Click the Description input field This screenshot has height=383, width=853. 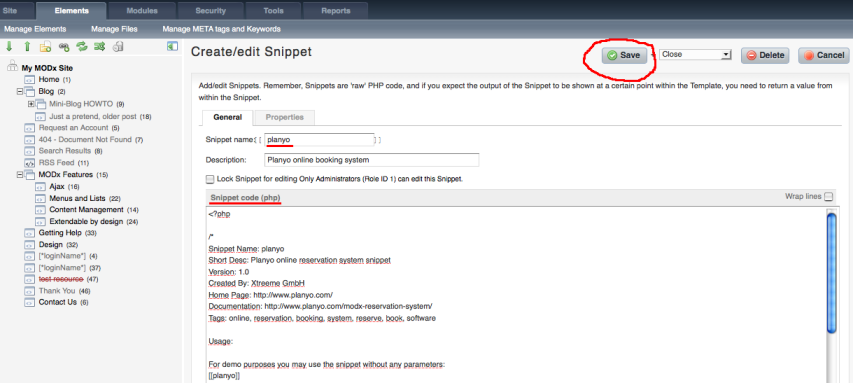[372, 160]
